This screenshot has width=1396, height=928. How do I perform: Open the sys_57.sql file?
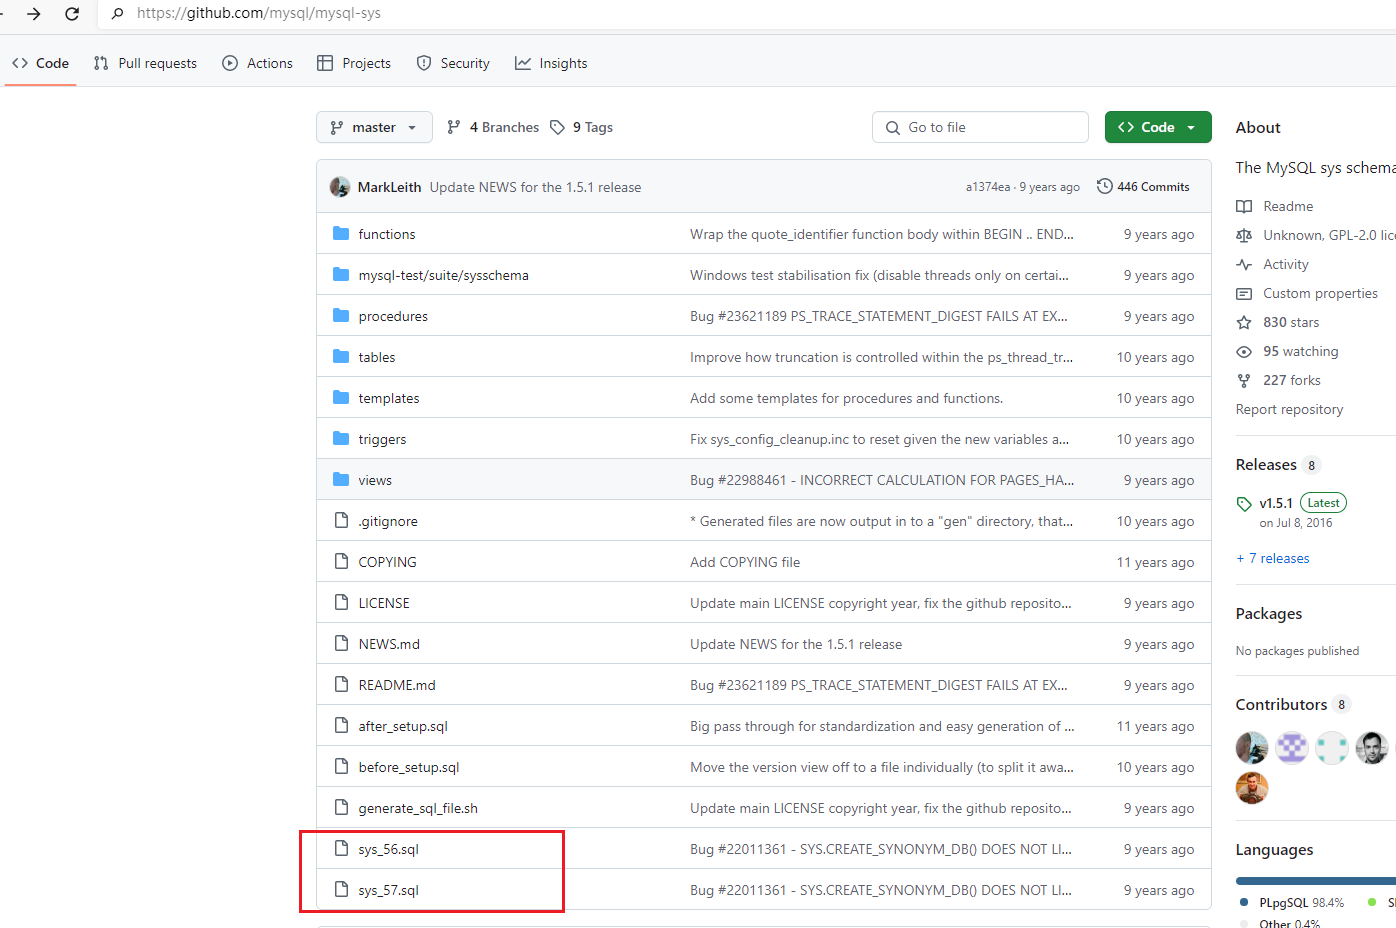tap(388, 890)
